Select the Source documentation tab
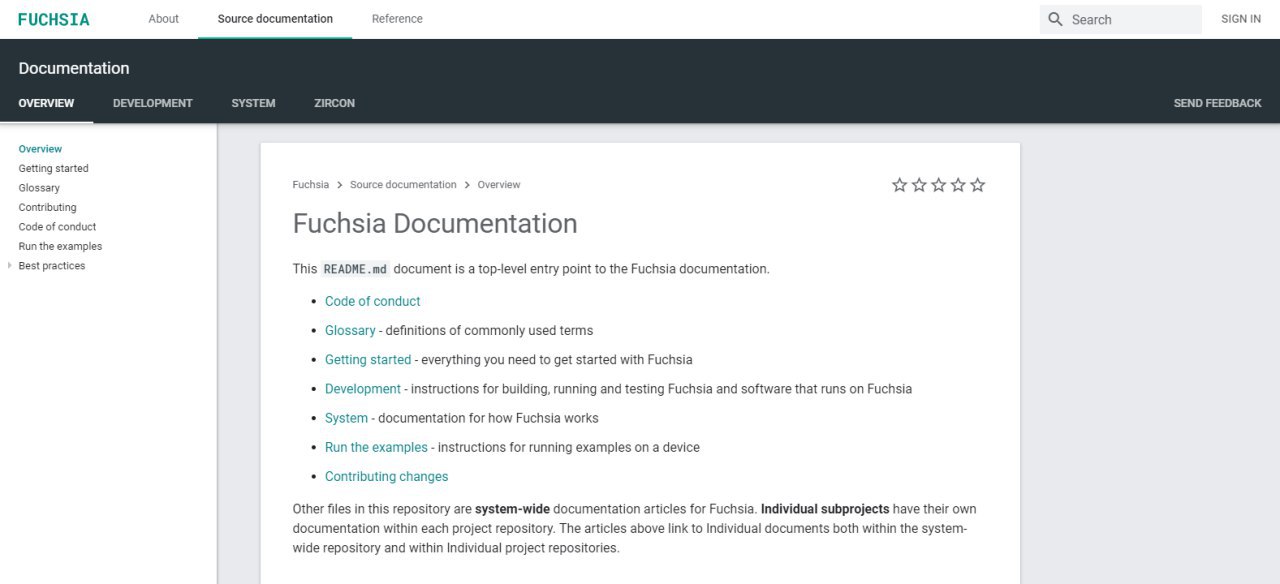 275,19
